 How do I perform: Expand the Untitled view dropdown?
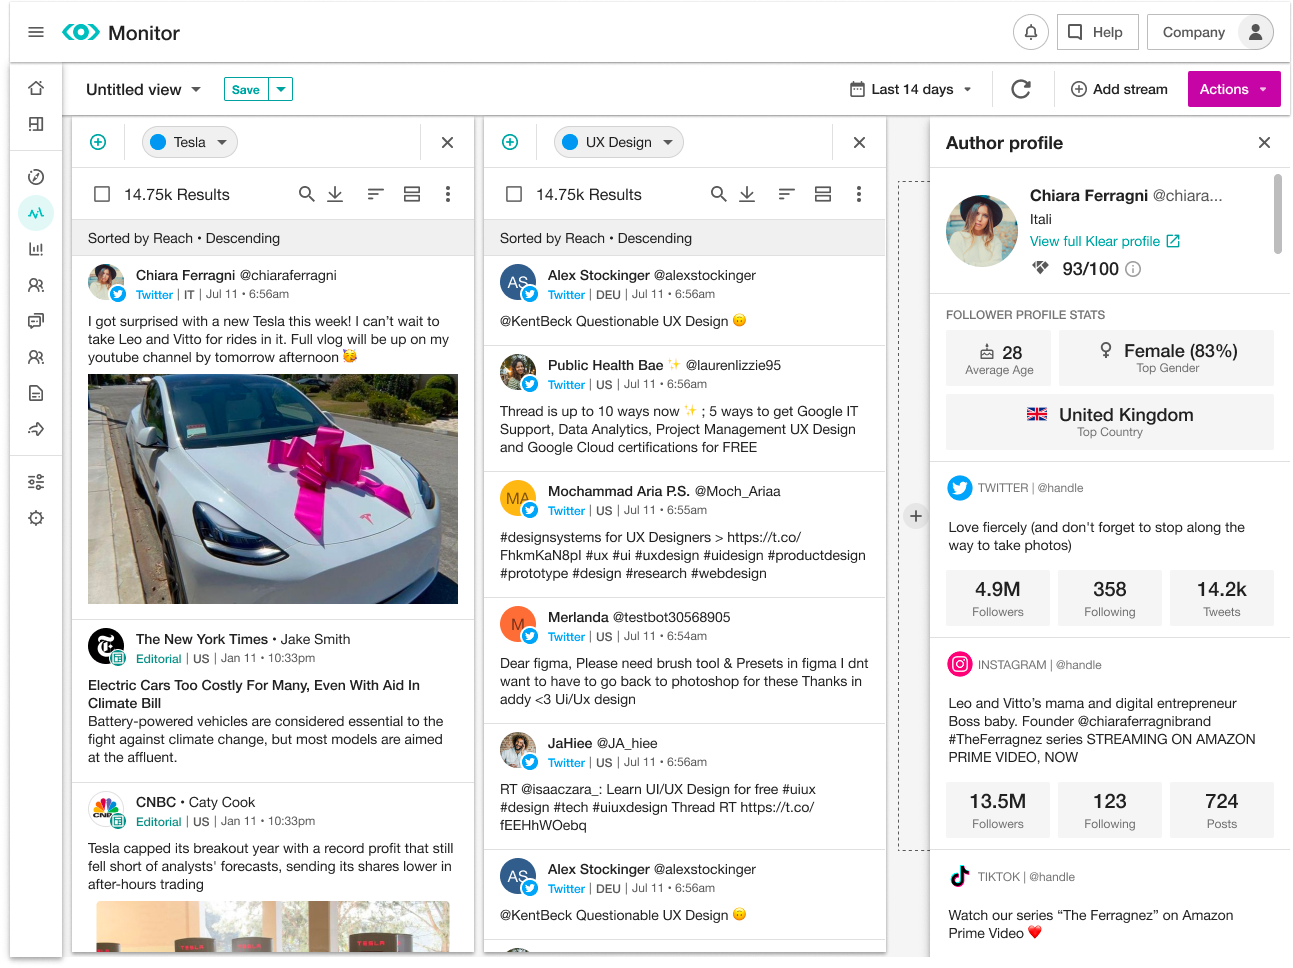[x=143, y=89]
